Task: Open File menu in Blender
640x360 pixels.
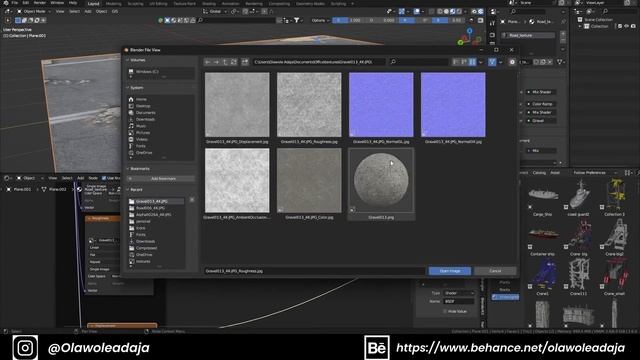Action: [14, 3]
